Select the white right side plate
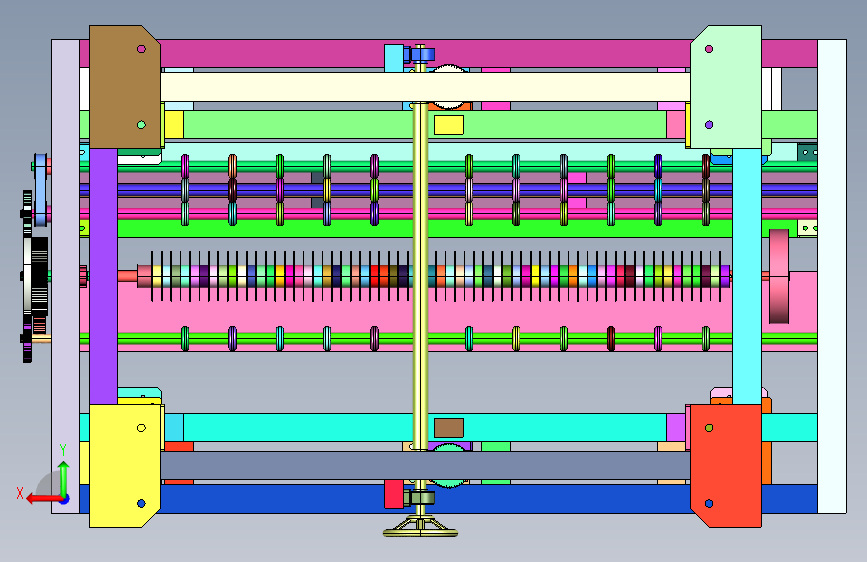867x562 pixels. [x=832, y=277]
